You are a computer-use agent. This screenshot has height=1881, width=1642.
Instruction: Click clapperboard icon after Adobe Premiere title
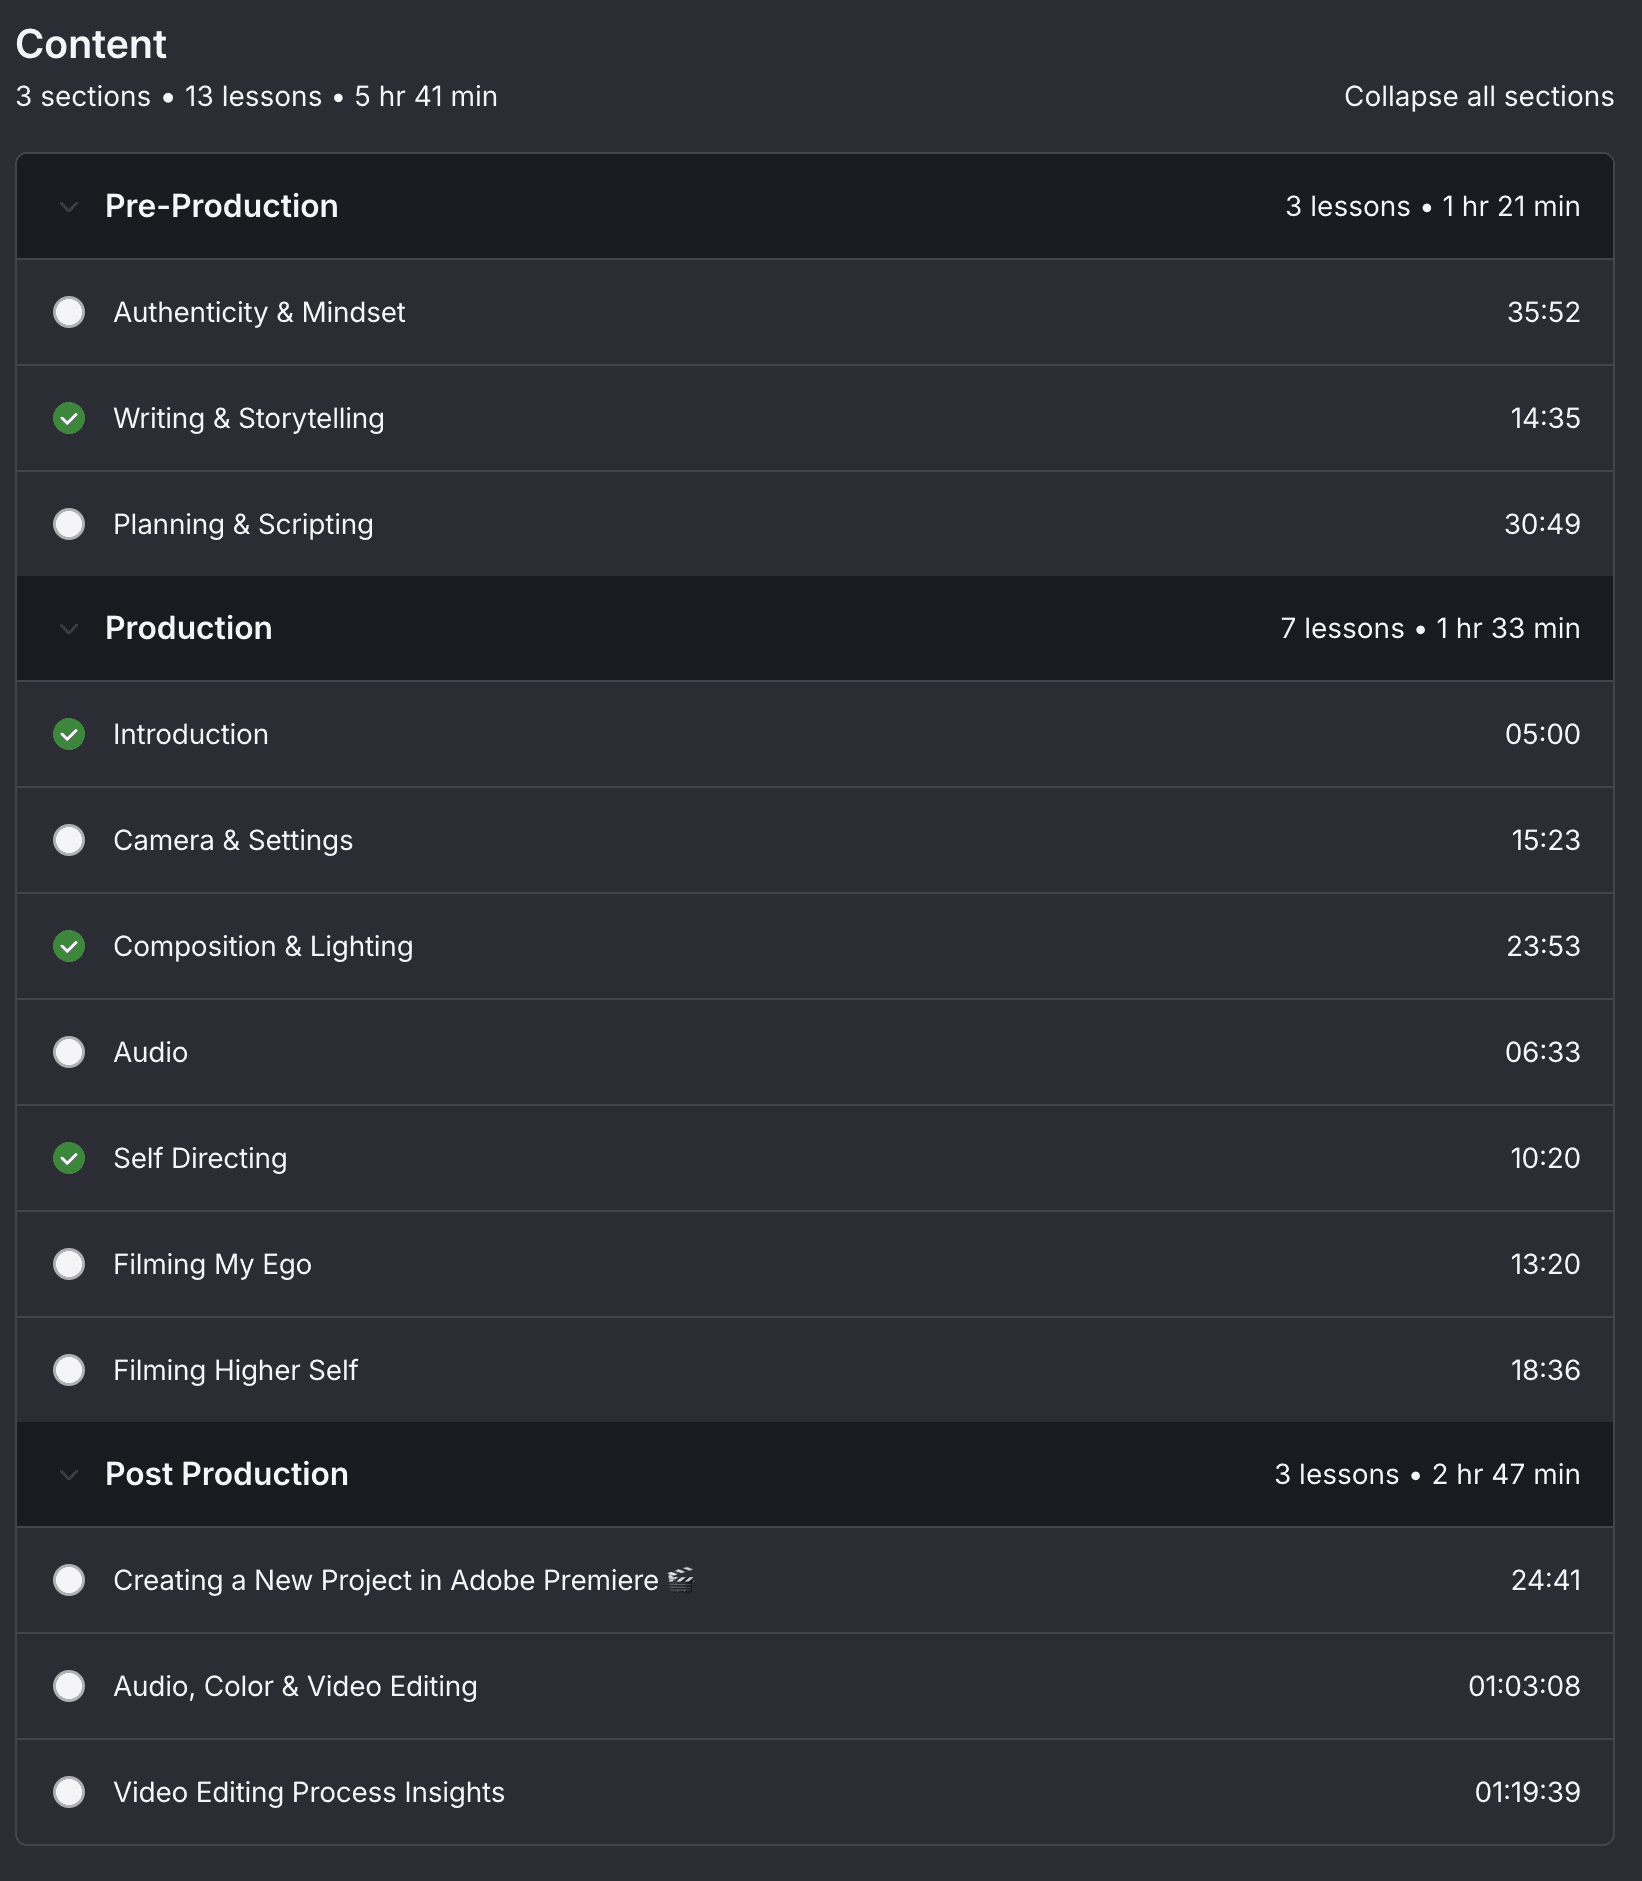[681, 1580]
